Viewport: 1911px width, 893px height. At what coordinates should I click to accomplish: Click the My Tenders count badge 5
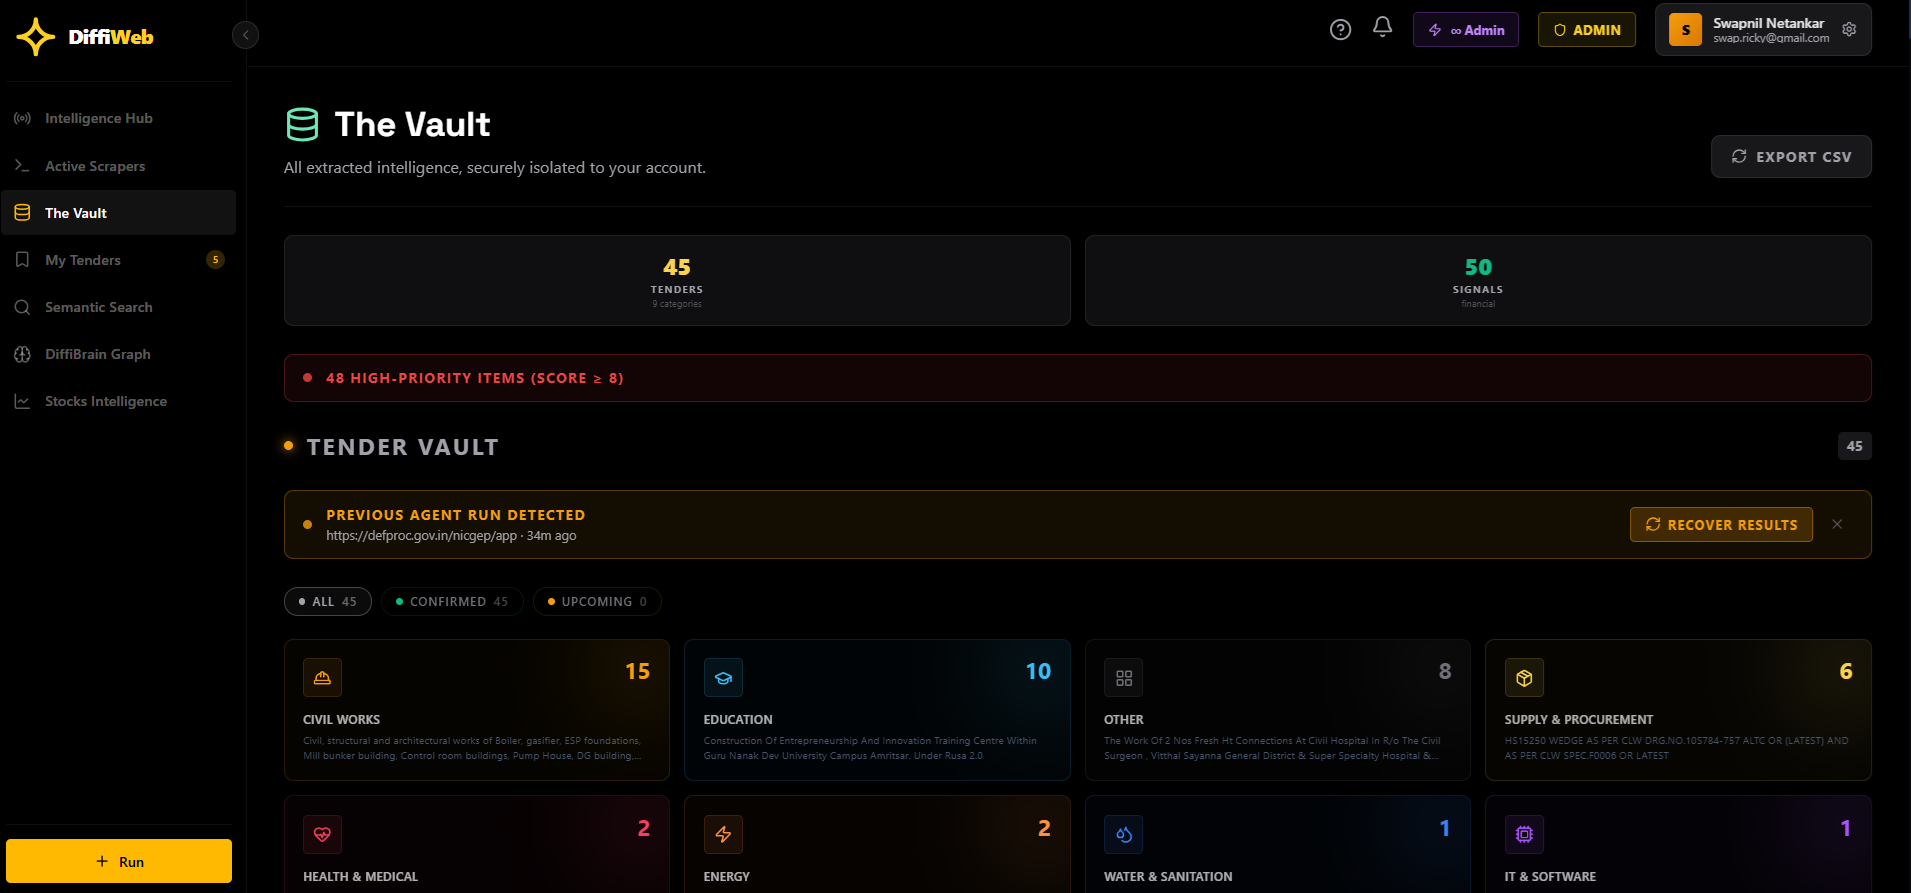click(215, 260)
